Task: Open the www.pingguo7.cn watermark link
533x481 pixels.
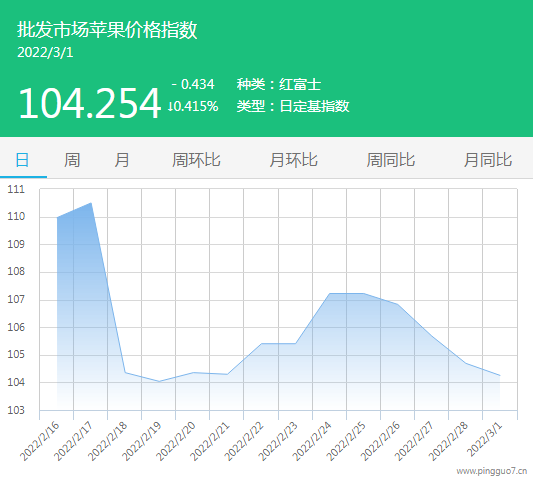Action: coord(492,471)
